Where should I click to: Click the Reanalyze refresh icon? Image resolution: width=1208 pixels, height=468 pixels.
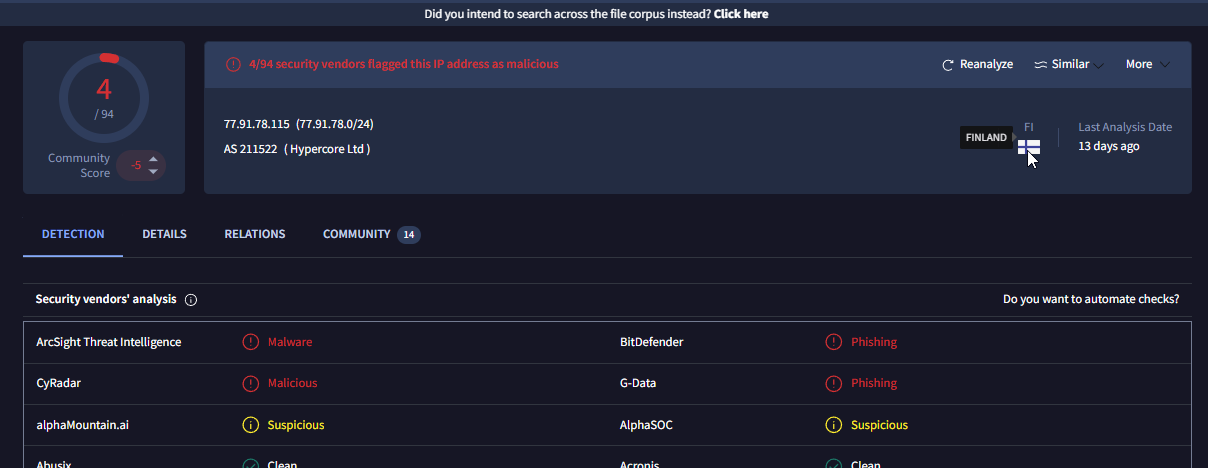tap(948, 65)
